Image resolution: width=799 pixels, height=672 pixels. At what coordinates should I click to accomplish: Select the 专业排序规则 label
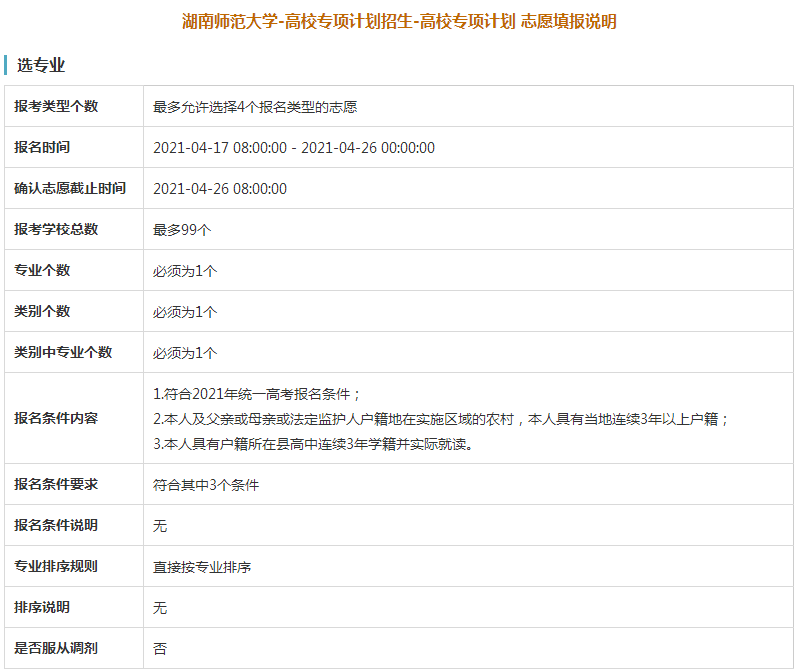(x=56, y=566)
